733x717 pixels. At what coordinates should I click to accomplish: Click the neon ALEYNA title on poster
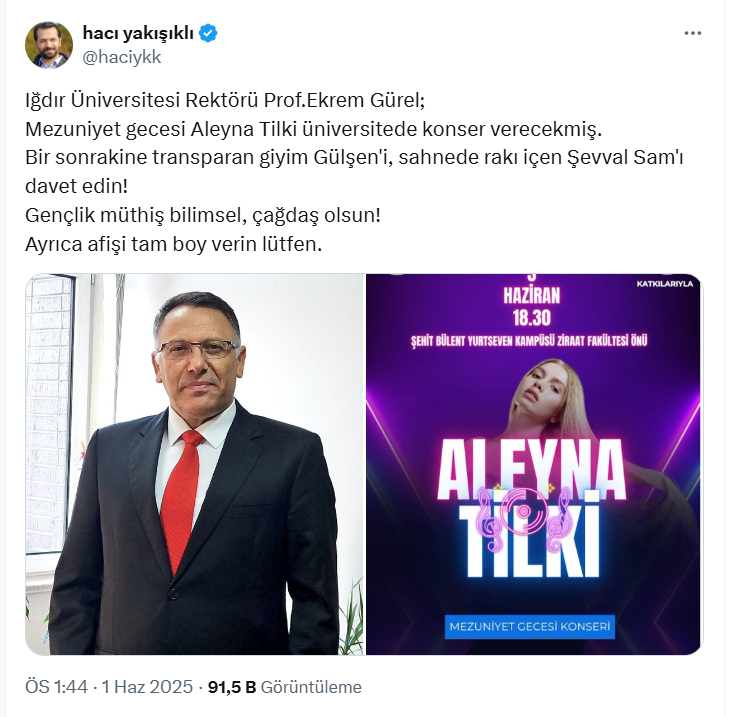click(x=531, y=469)
